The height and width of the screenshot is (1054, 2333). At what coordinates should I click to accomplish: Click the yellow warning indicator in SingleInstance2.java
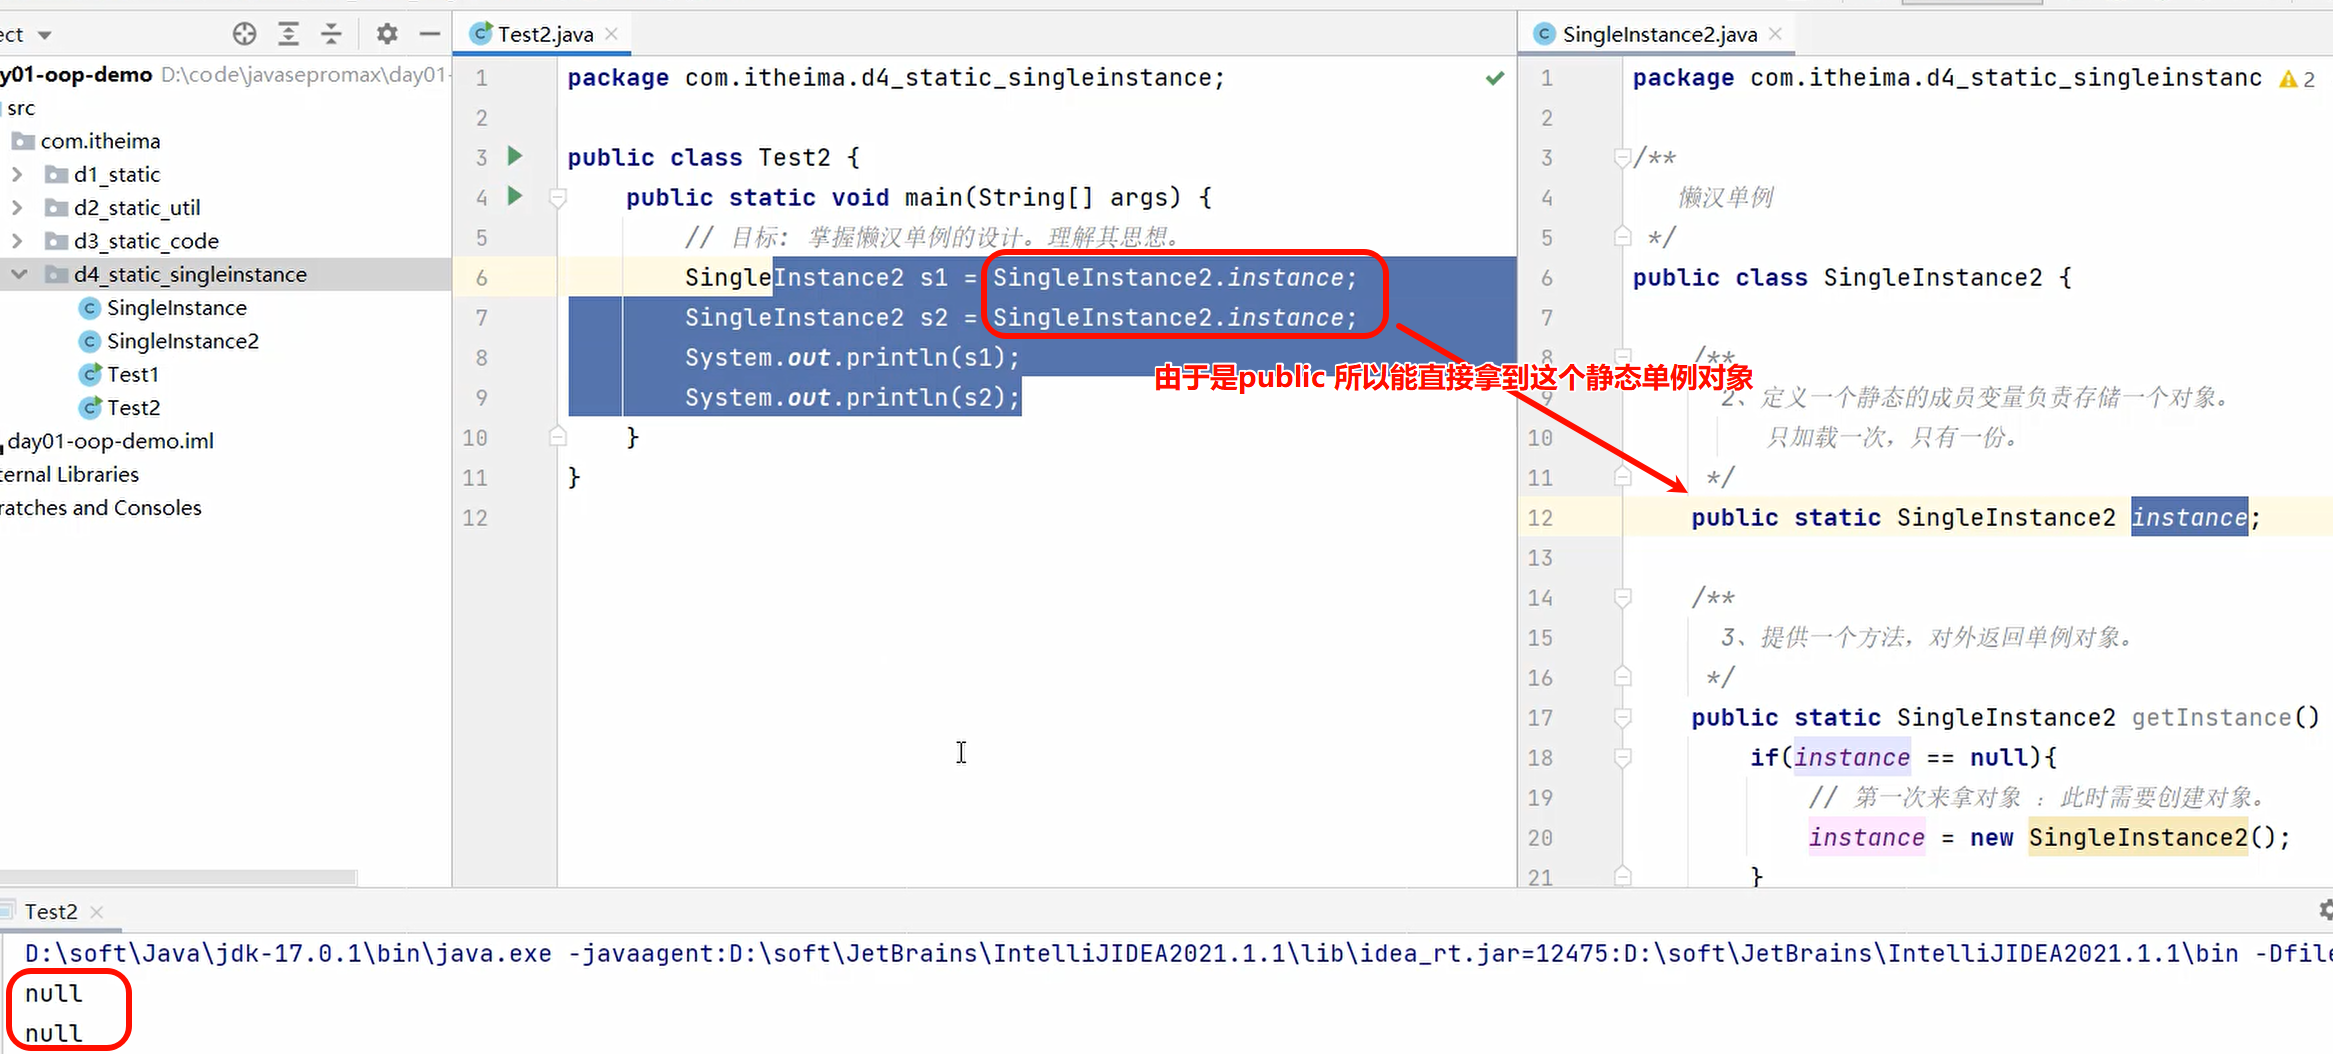(x=2297, y=78)
